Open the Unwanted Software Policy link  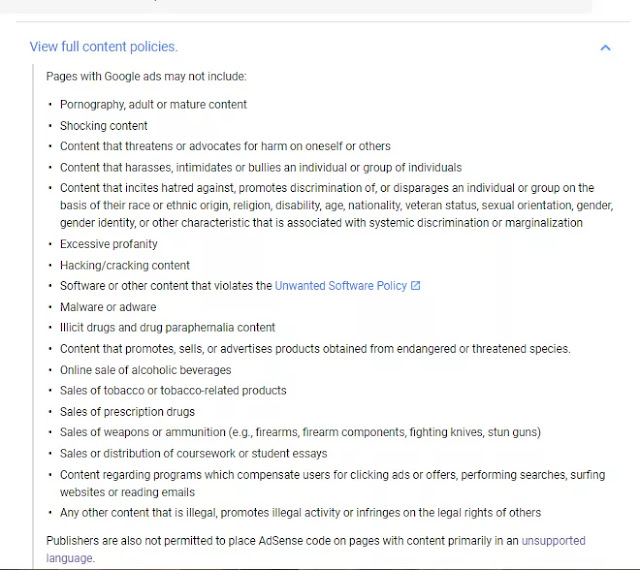[341, 286]
